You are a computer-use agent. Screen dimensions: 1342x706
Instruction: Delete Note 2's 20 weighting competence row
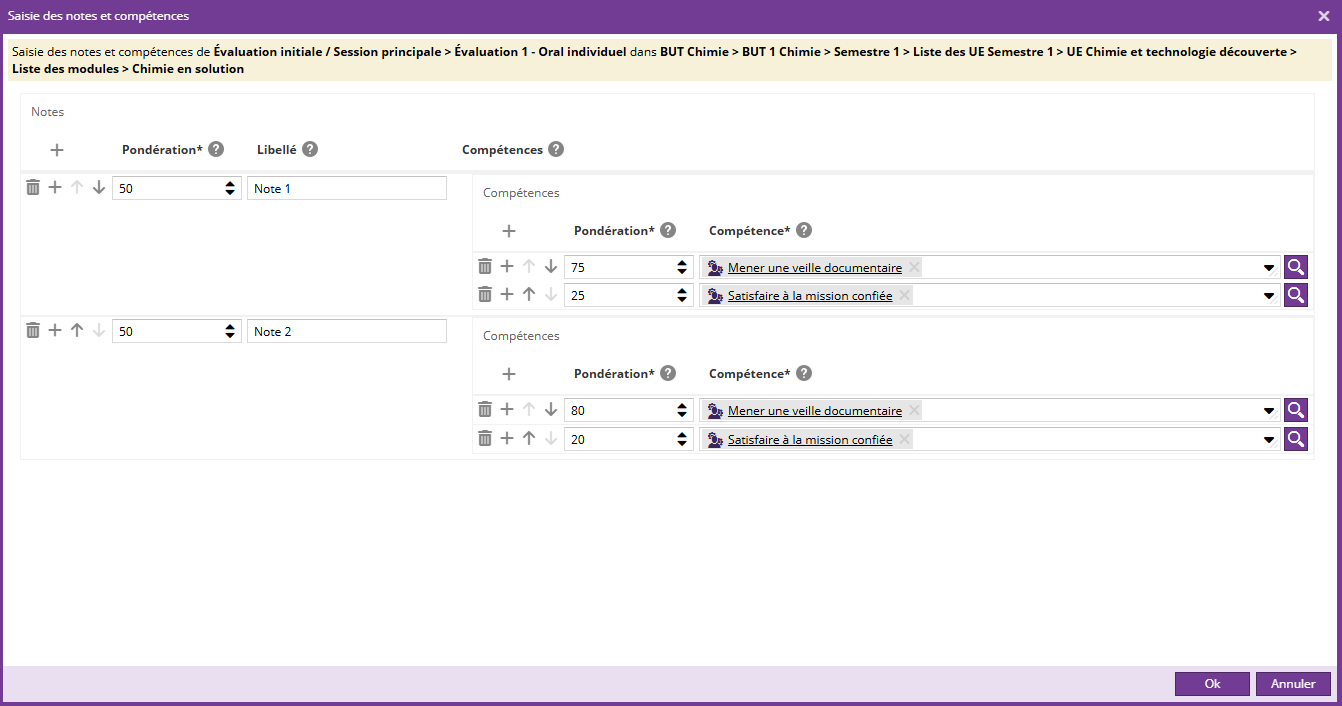point(485,438)
